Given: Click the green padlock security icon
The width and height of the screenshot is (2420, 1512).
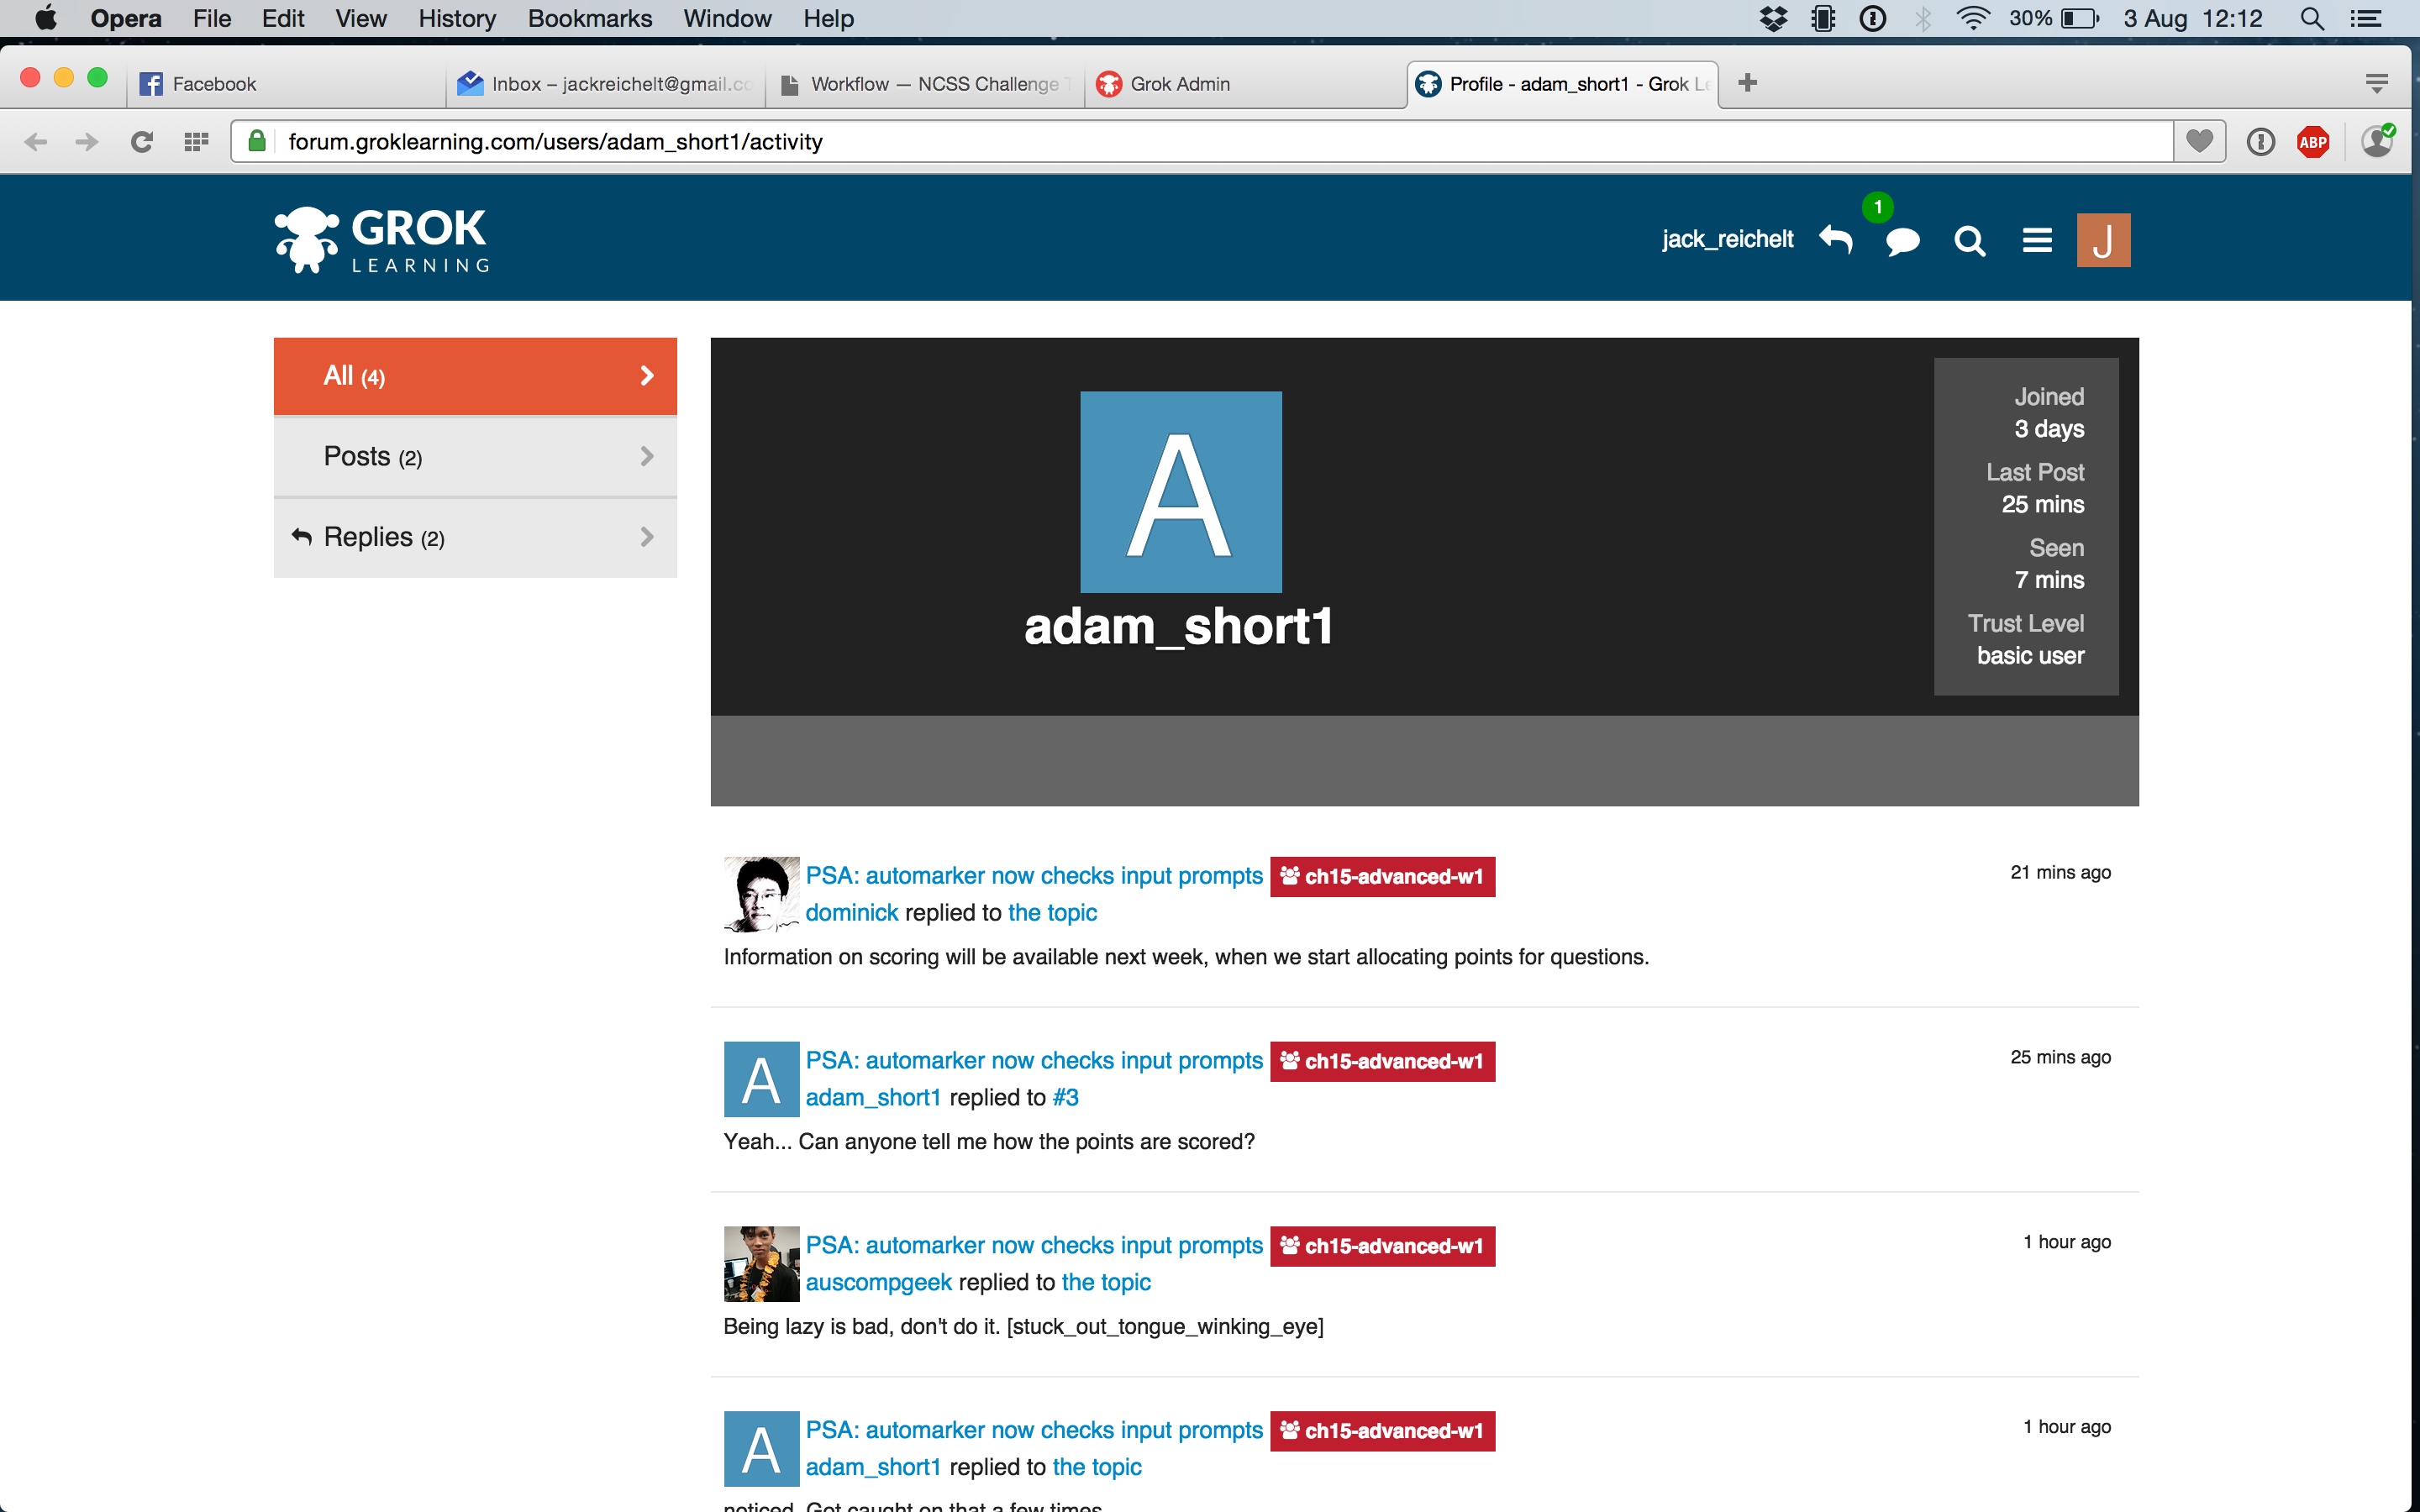Looking at the screenshot, I should [257, 141].
